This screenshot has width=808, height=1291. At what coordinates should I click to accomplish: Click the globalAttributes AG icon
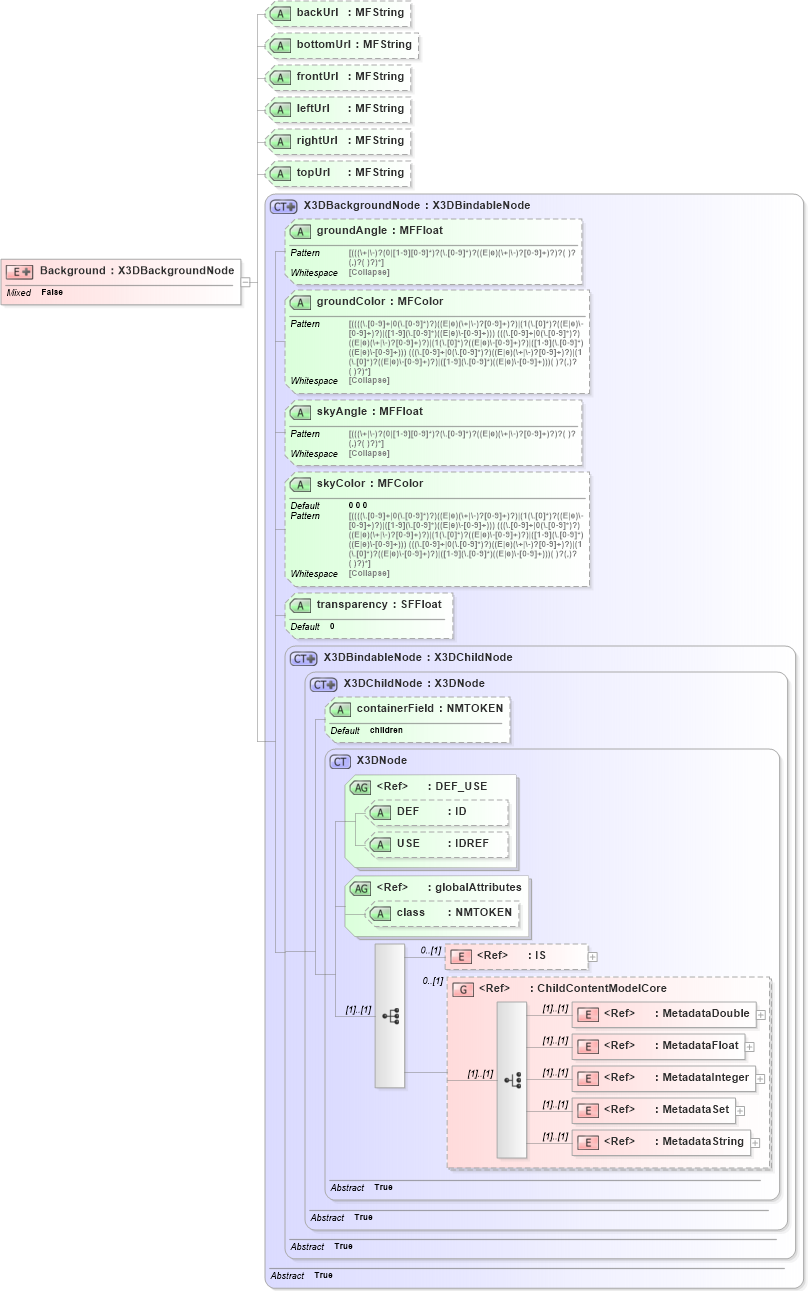361,888
